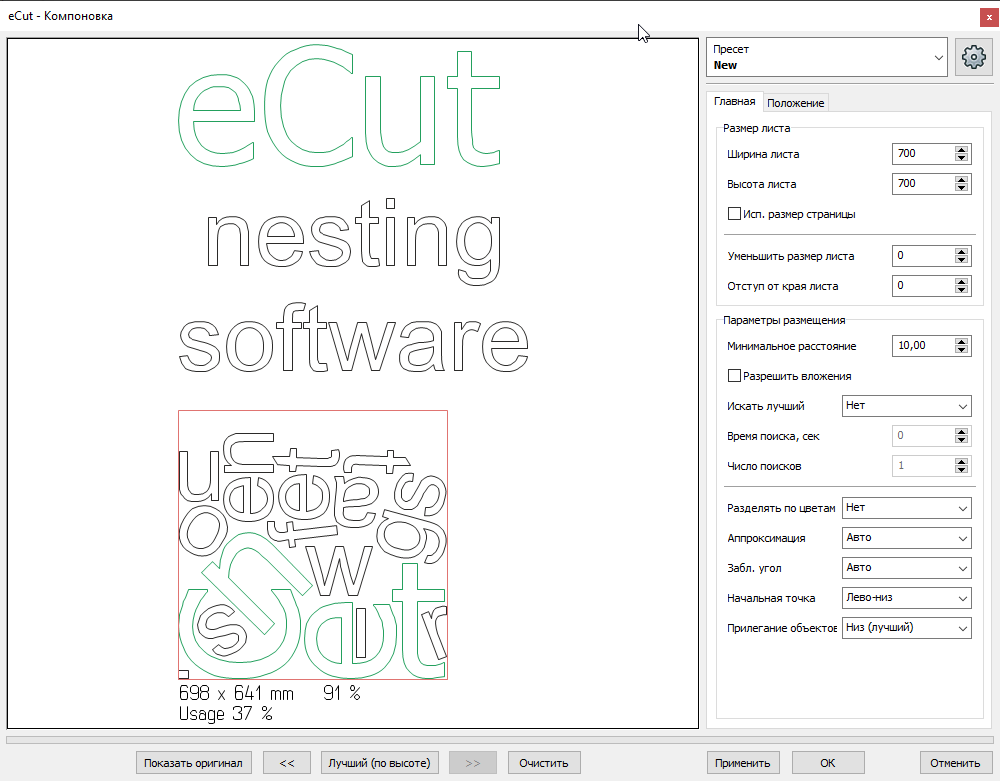Open the Прилегание объектов dropdown
The height and width of the screenshot is (781, 1000).
906,627
